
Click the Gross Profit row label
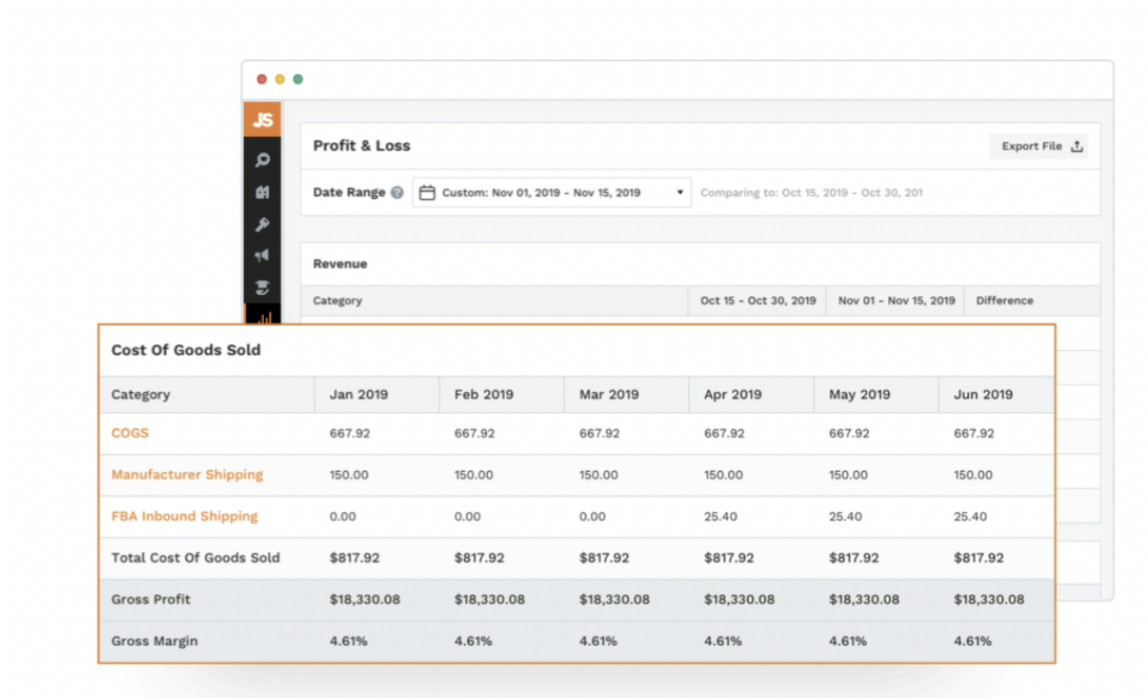click(x=150, y=600)
